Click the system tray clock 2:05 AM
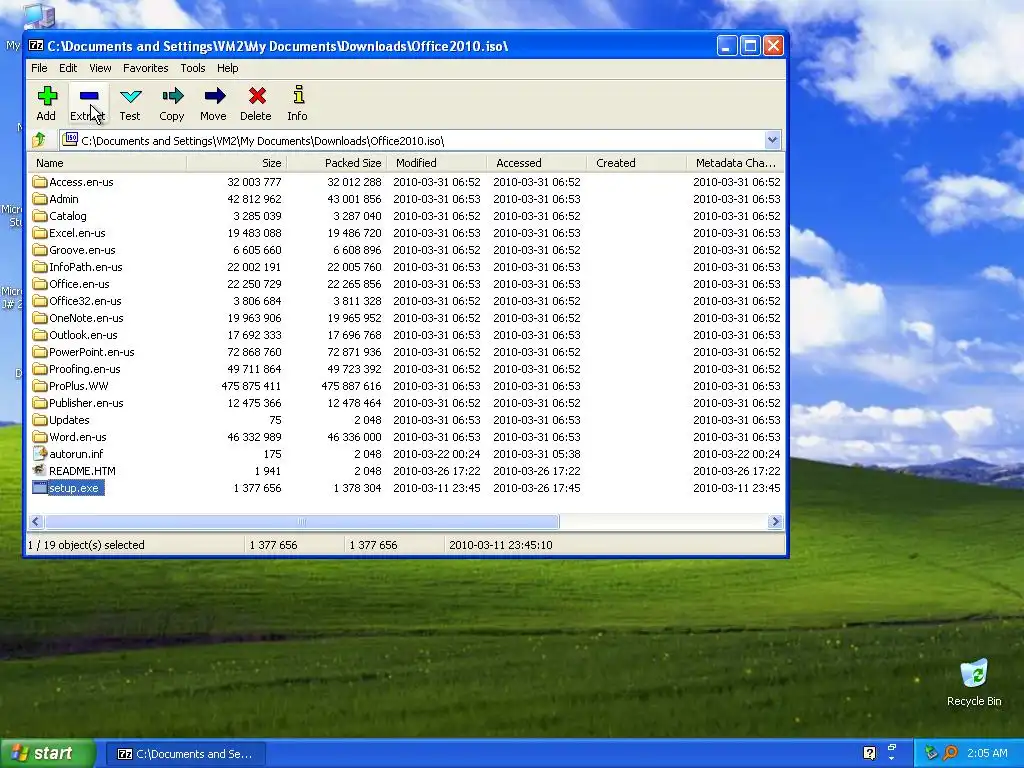The image size is (1024, 768). [x=987, y=753]
